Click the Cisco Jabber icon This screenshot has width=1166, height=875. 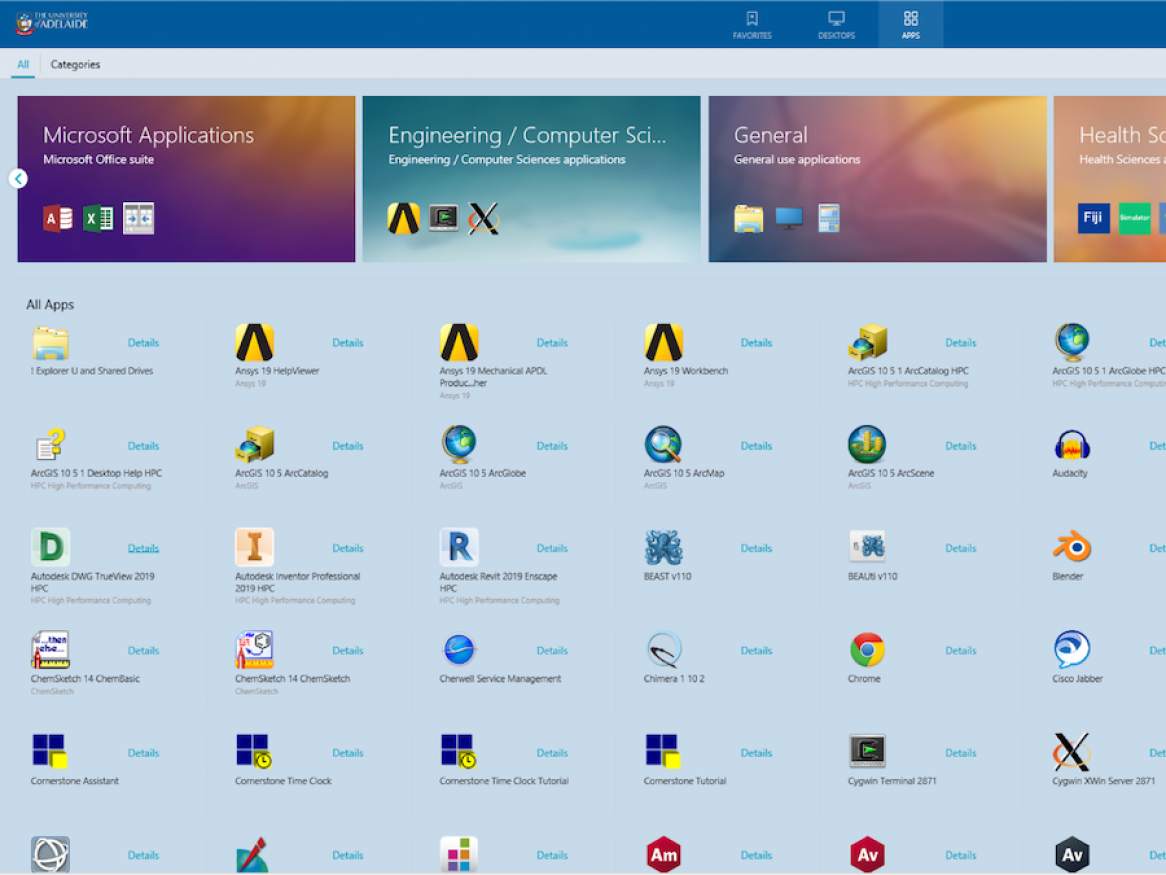point(1071,650)
